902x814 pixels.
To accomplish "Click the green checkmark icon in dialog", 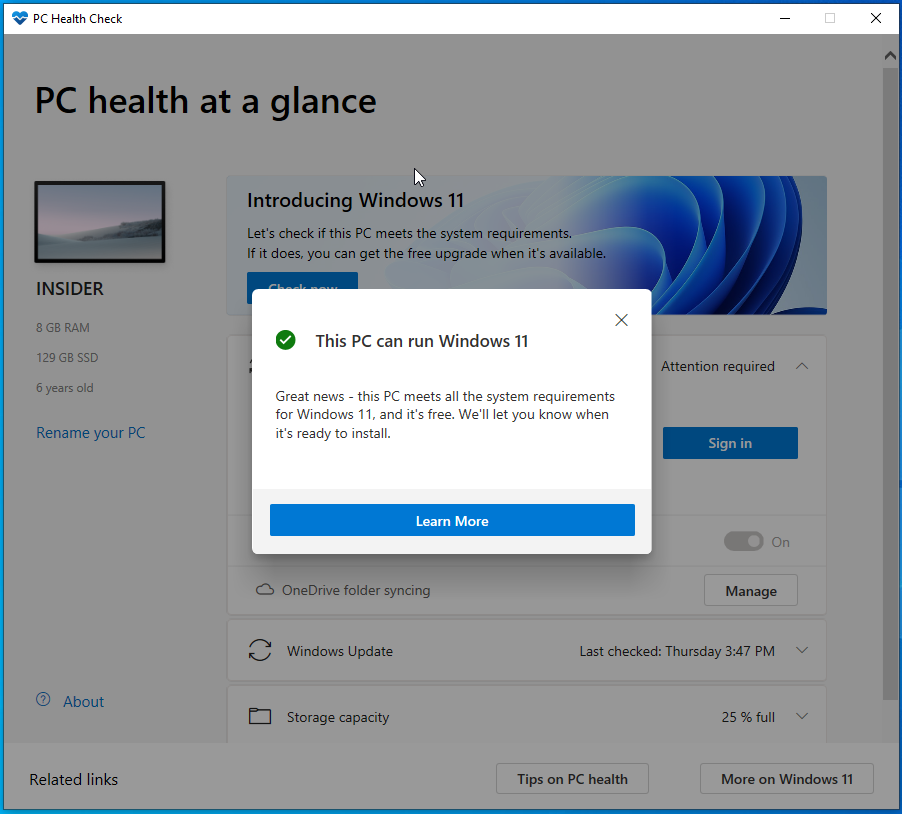I will [x=285, y=341].
